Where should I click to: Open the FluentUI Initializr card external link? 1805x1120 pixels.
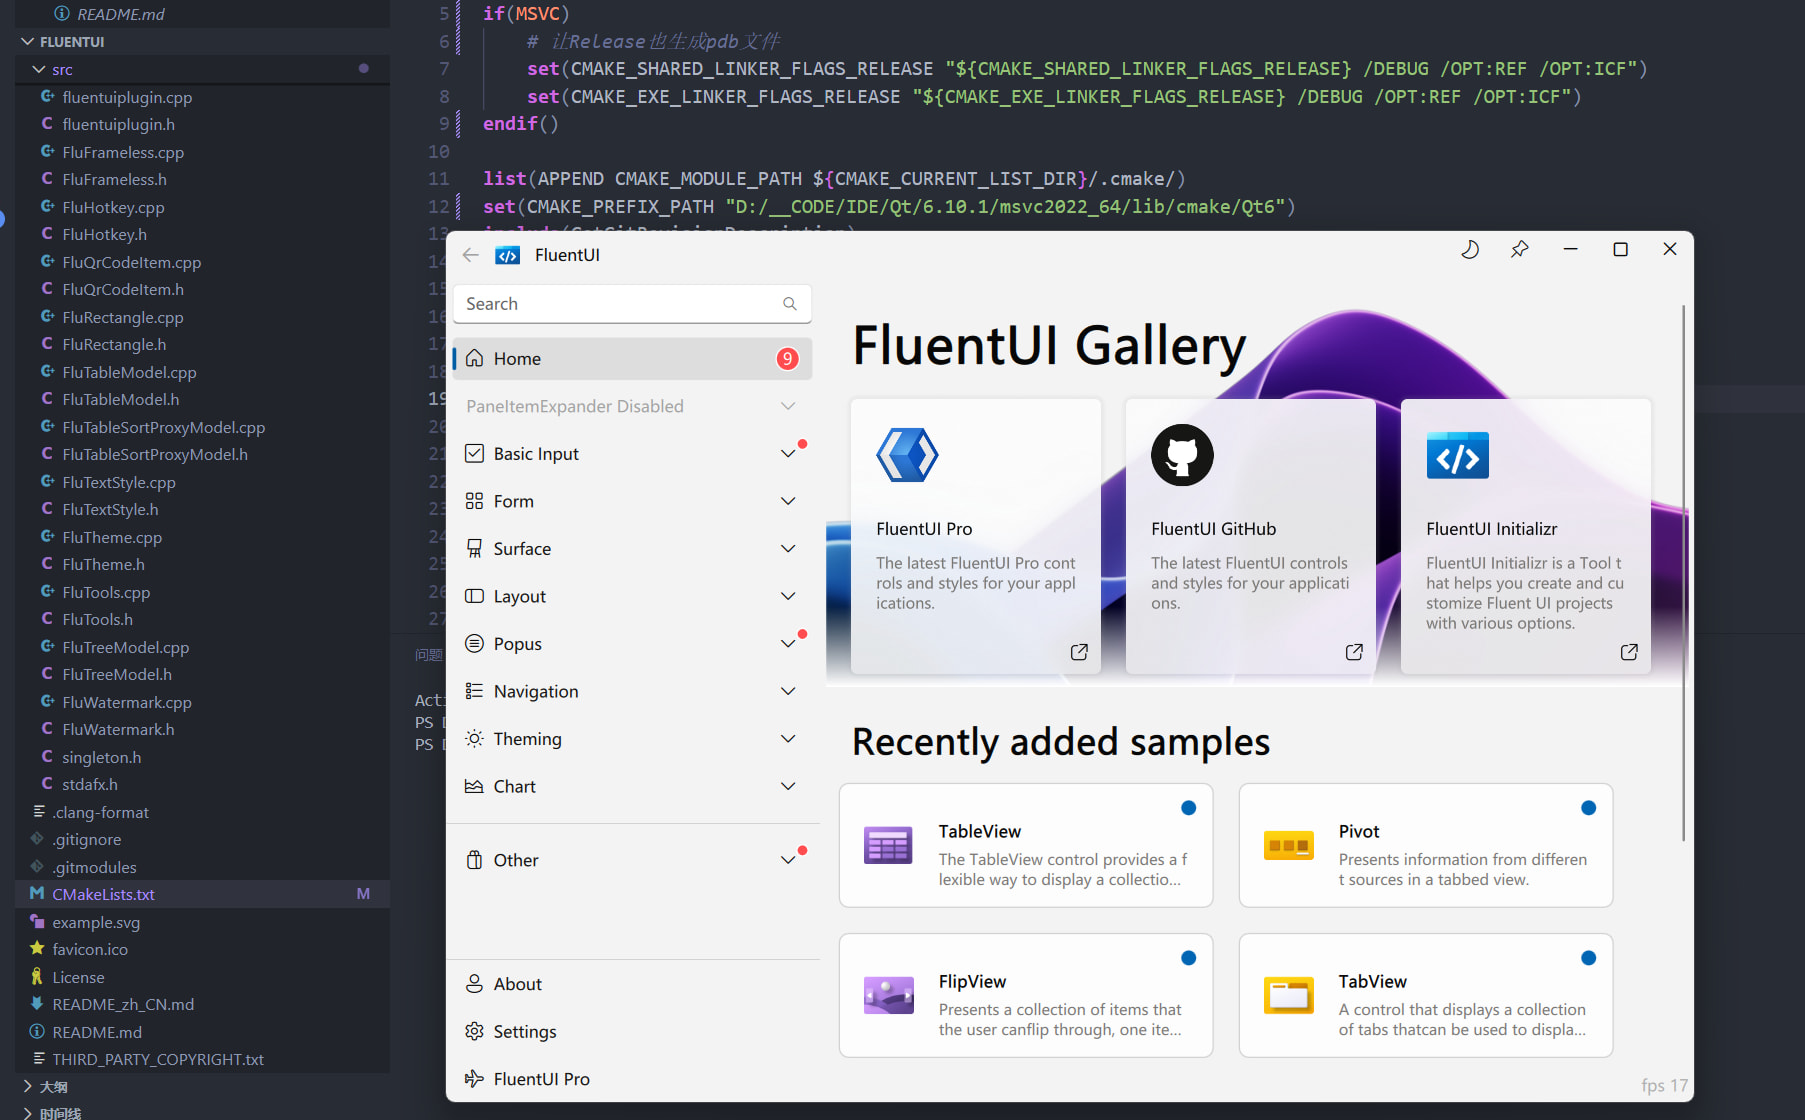click(x=1629, y=652)
